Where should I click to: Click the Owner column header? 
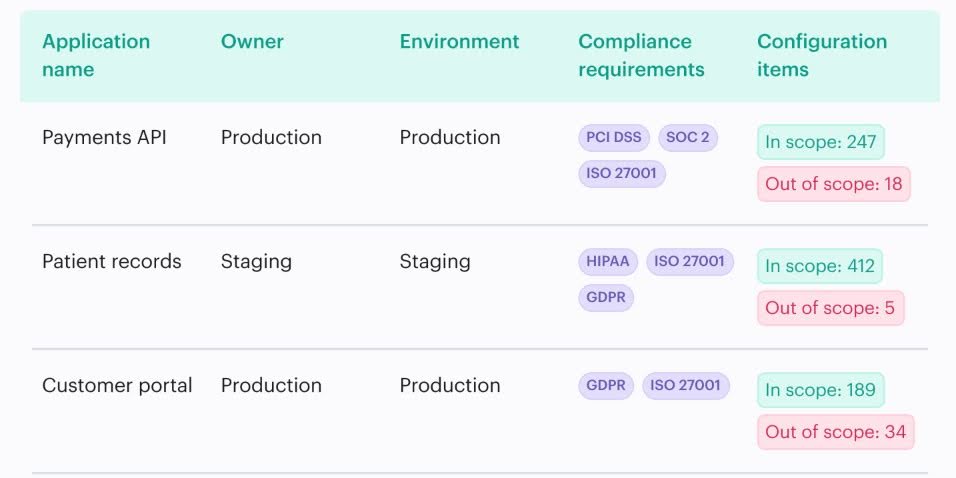252,41
